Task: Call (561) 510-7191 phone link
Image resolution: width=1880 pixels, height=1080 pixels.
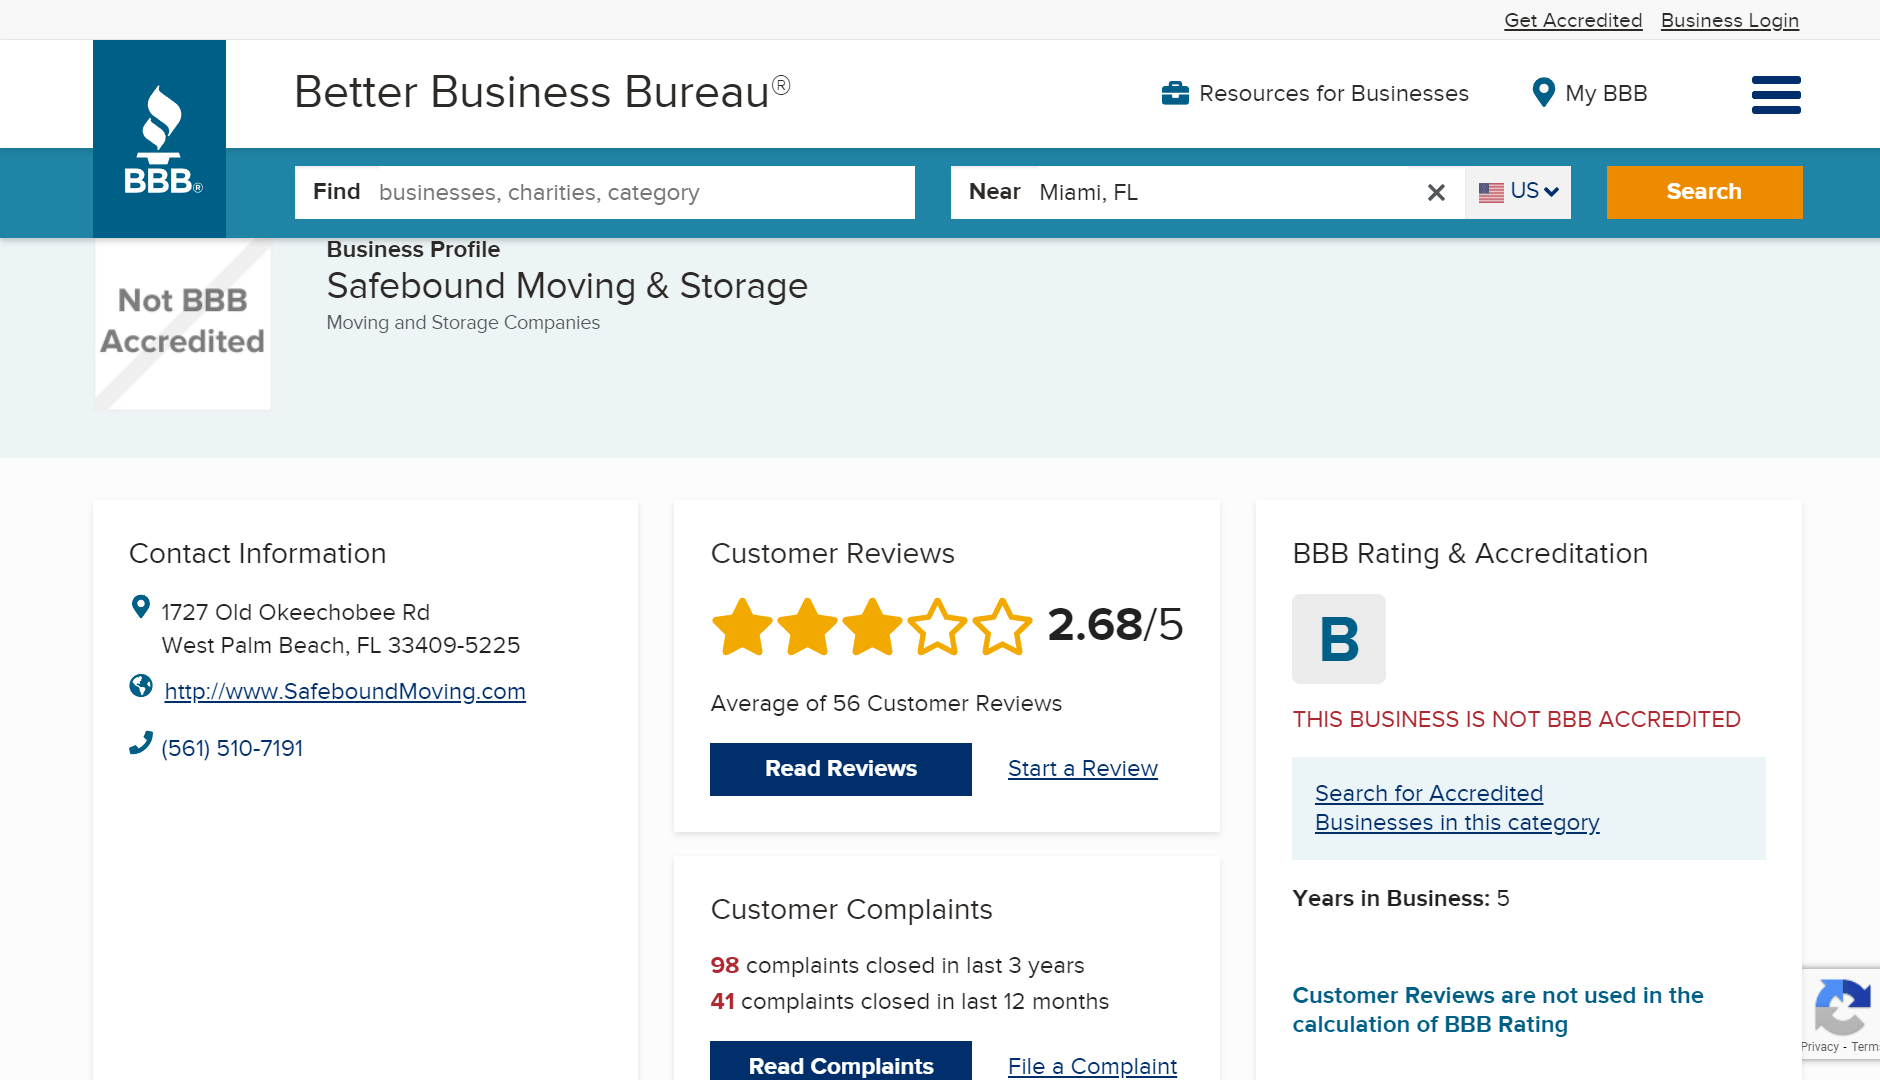Action: click(232, 748)
